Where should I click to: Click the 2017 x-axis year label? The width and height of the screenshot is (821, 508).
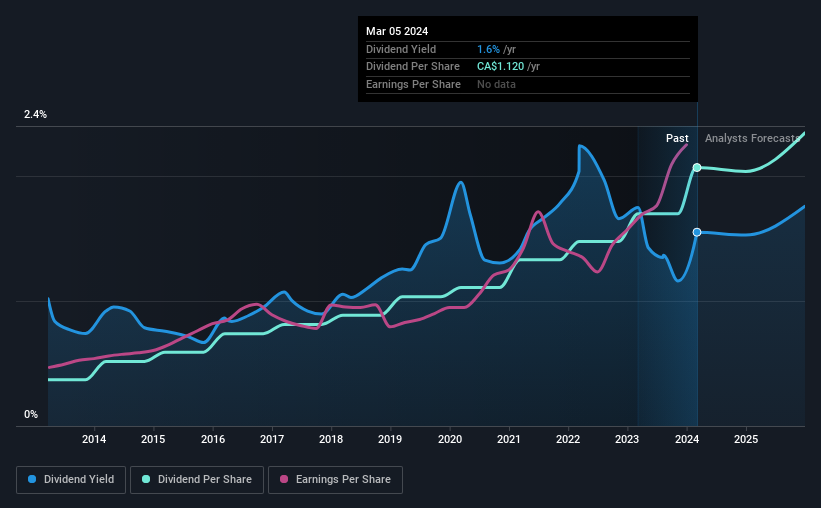[x=272, y=439]
